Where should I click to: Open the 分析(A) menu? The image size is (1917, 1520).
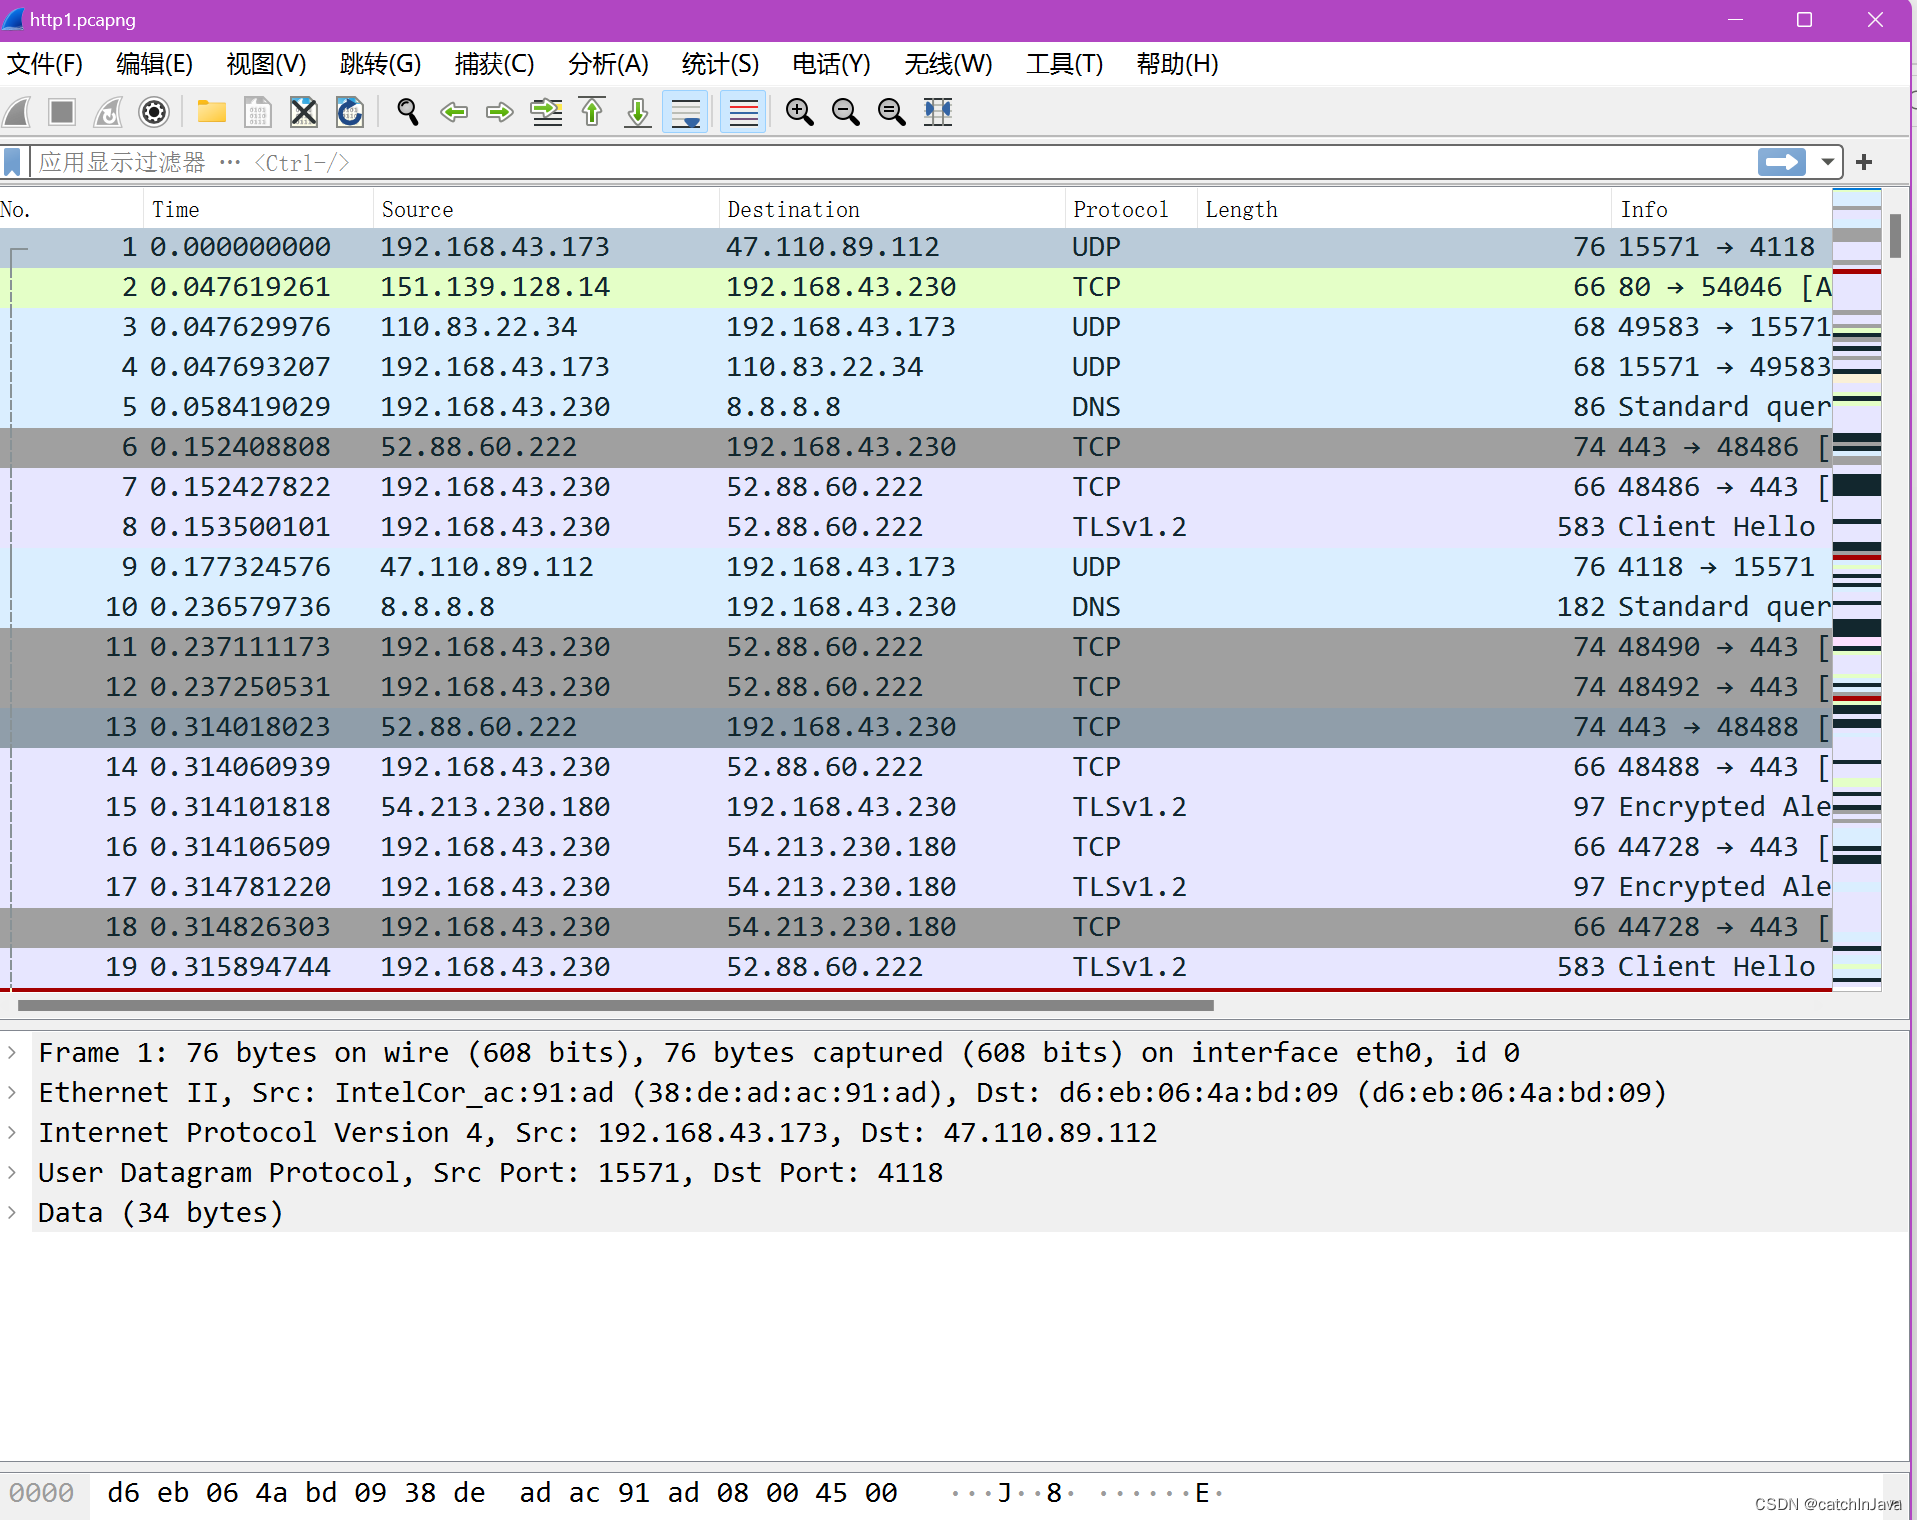click(608, 64)
